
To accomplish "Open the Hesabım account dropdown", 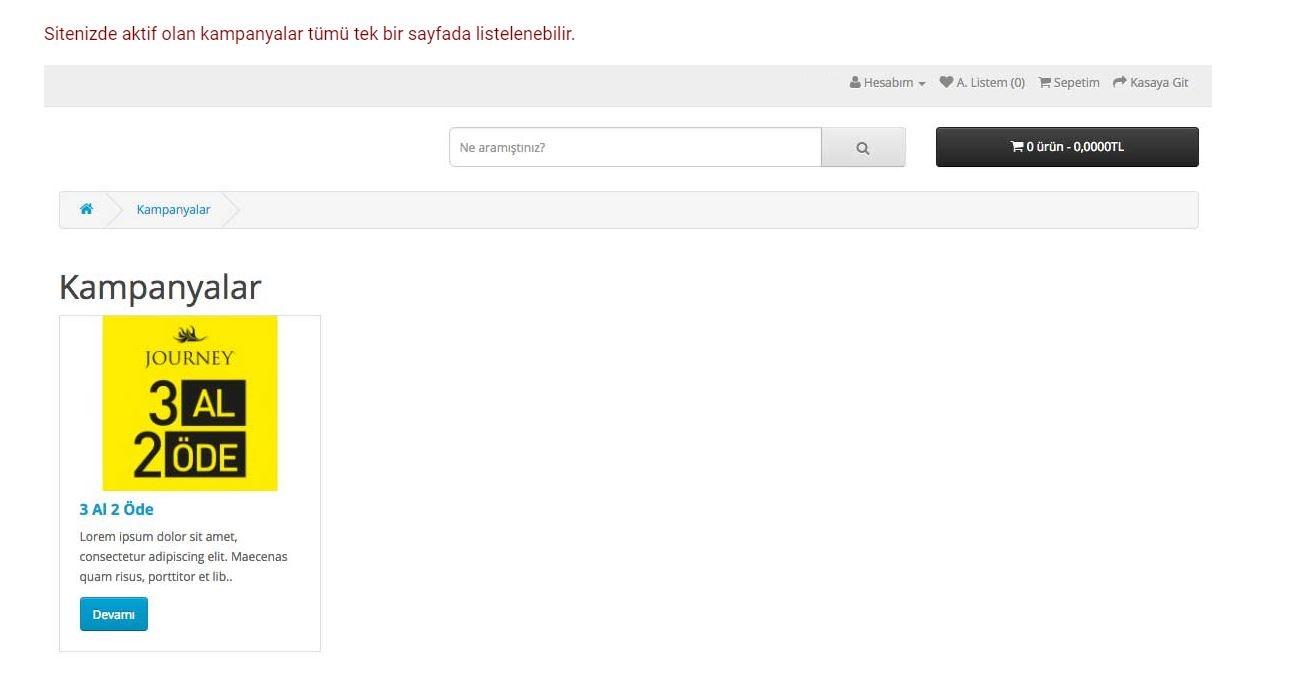I will (887, 83).
